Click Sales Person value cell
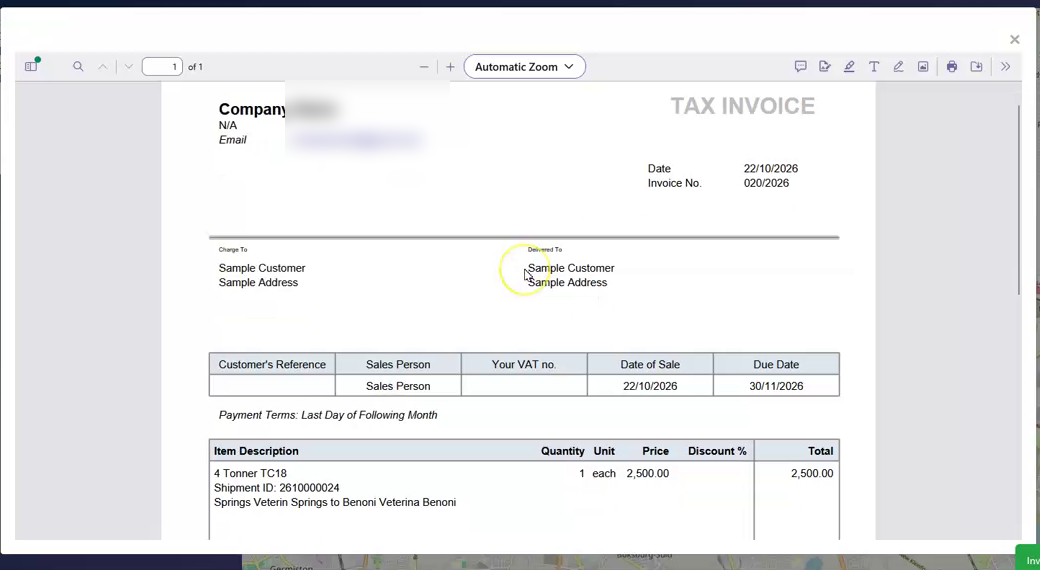This screenshot has height=570, width=1040. [398, 386]
